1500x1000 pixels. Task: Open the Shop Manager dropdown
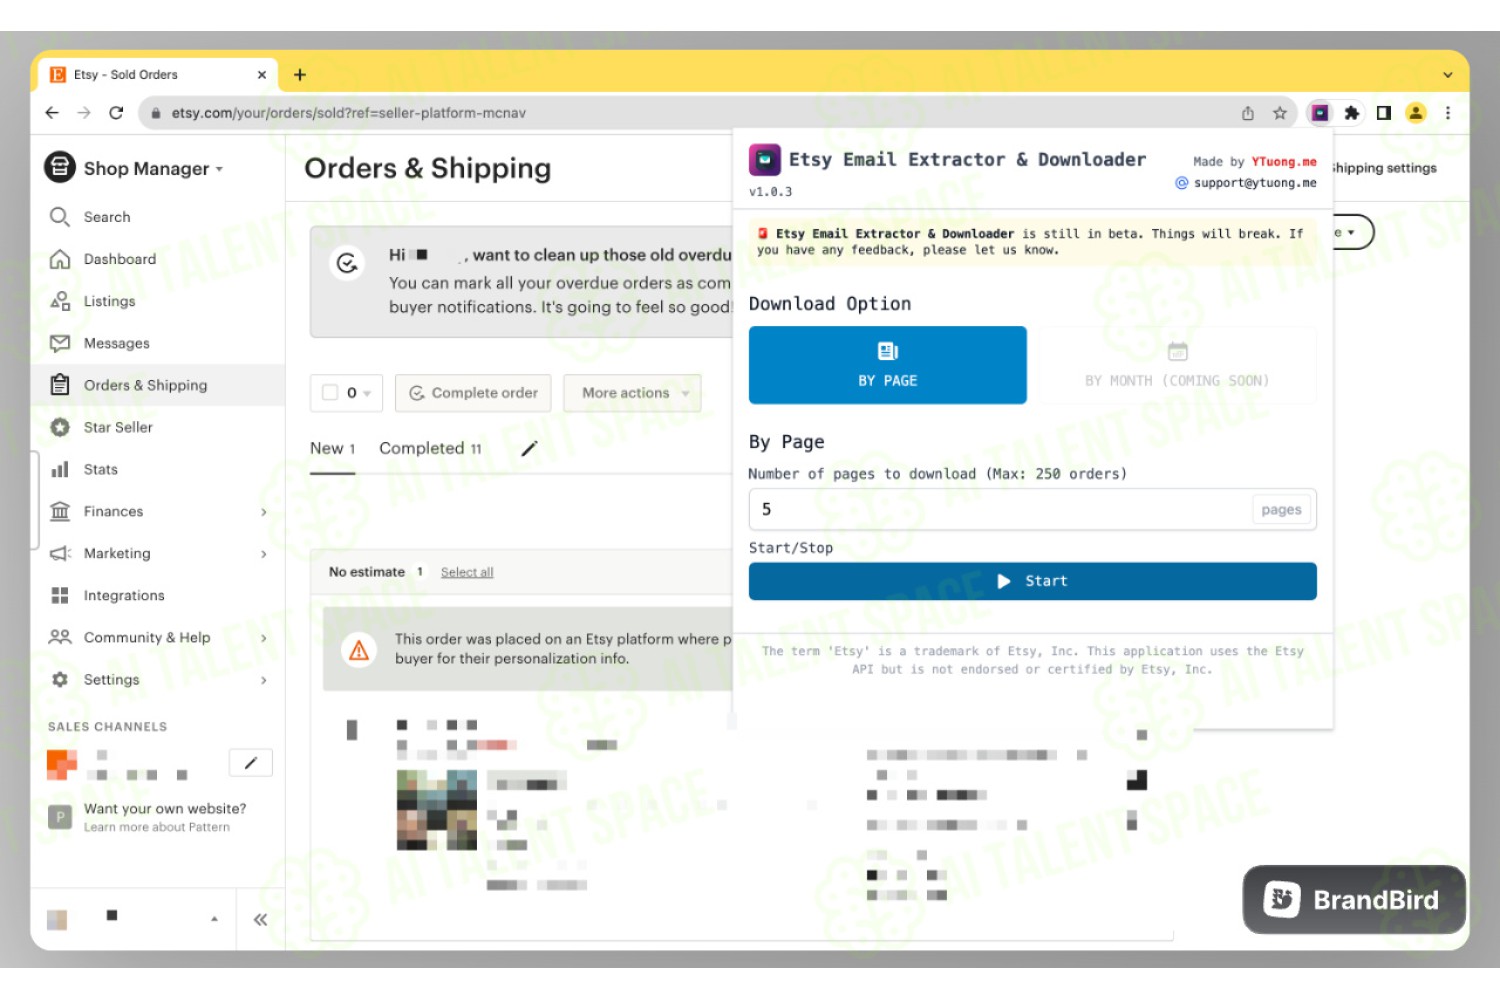[x=134, y=168]
